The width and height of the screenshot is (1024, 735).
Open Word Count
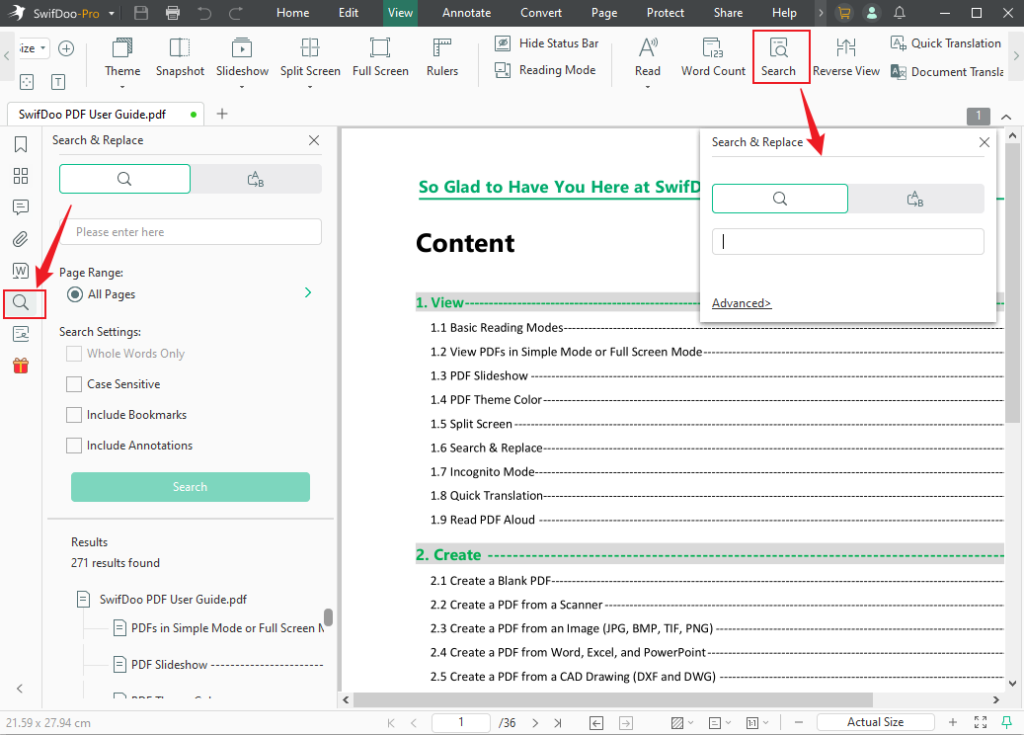(712, 58)
